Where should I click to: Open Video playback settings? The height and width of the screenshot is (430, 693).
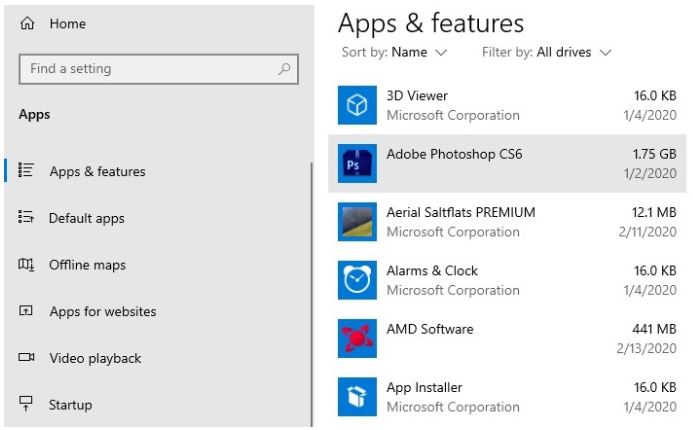coord(95,358)
